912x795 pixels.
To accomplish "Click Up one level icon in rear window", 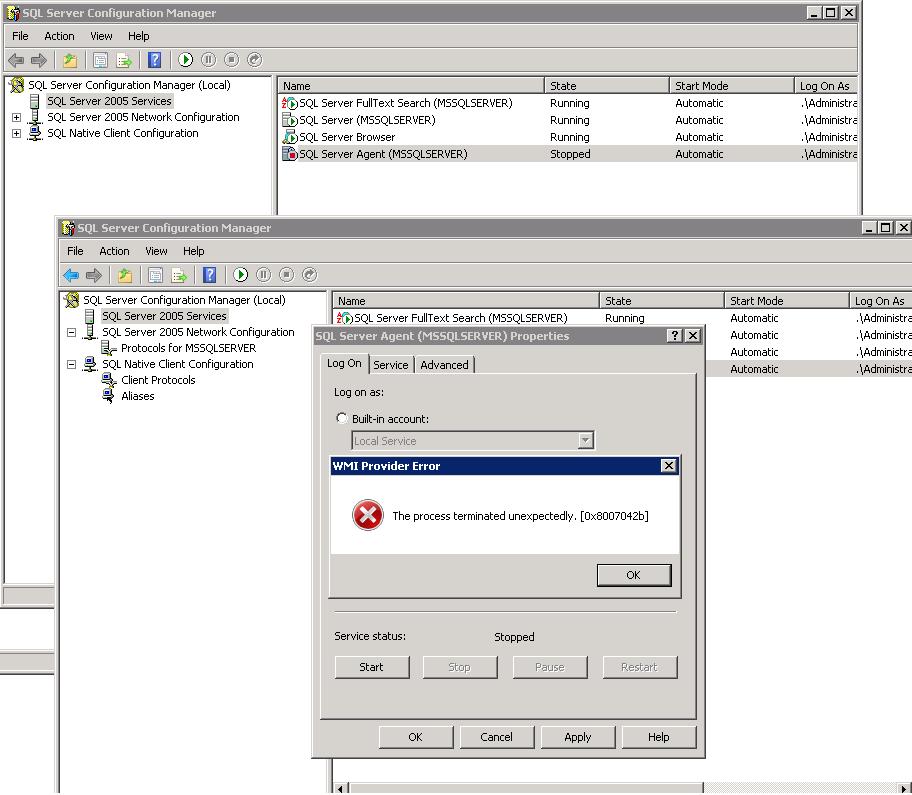I will click(x=70, y=60).
